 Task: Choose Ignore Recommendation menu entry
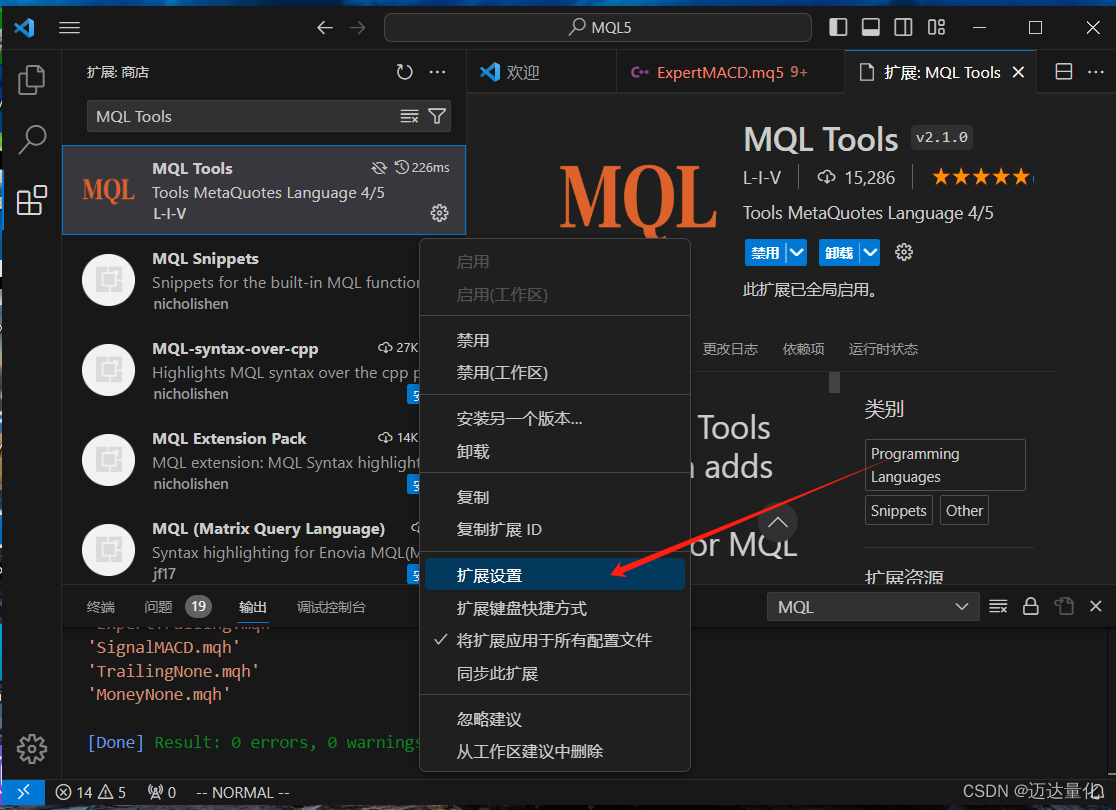554,719
